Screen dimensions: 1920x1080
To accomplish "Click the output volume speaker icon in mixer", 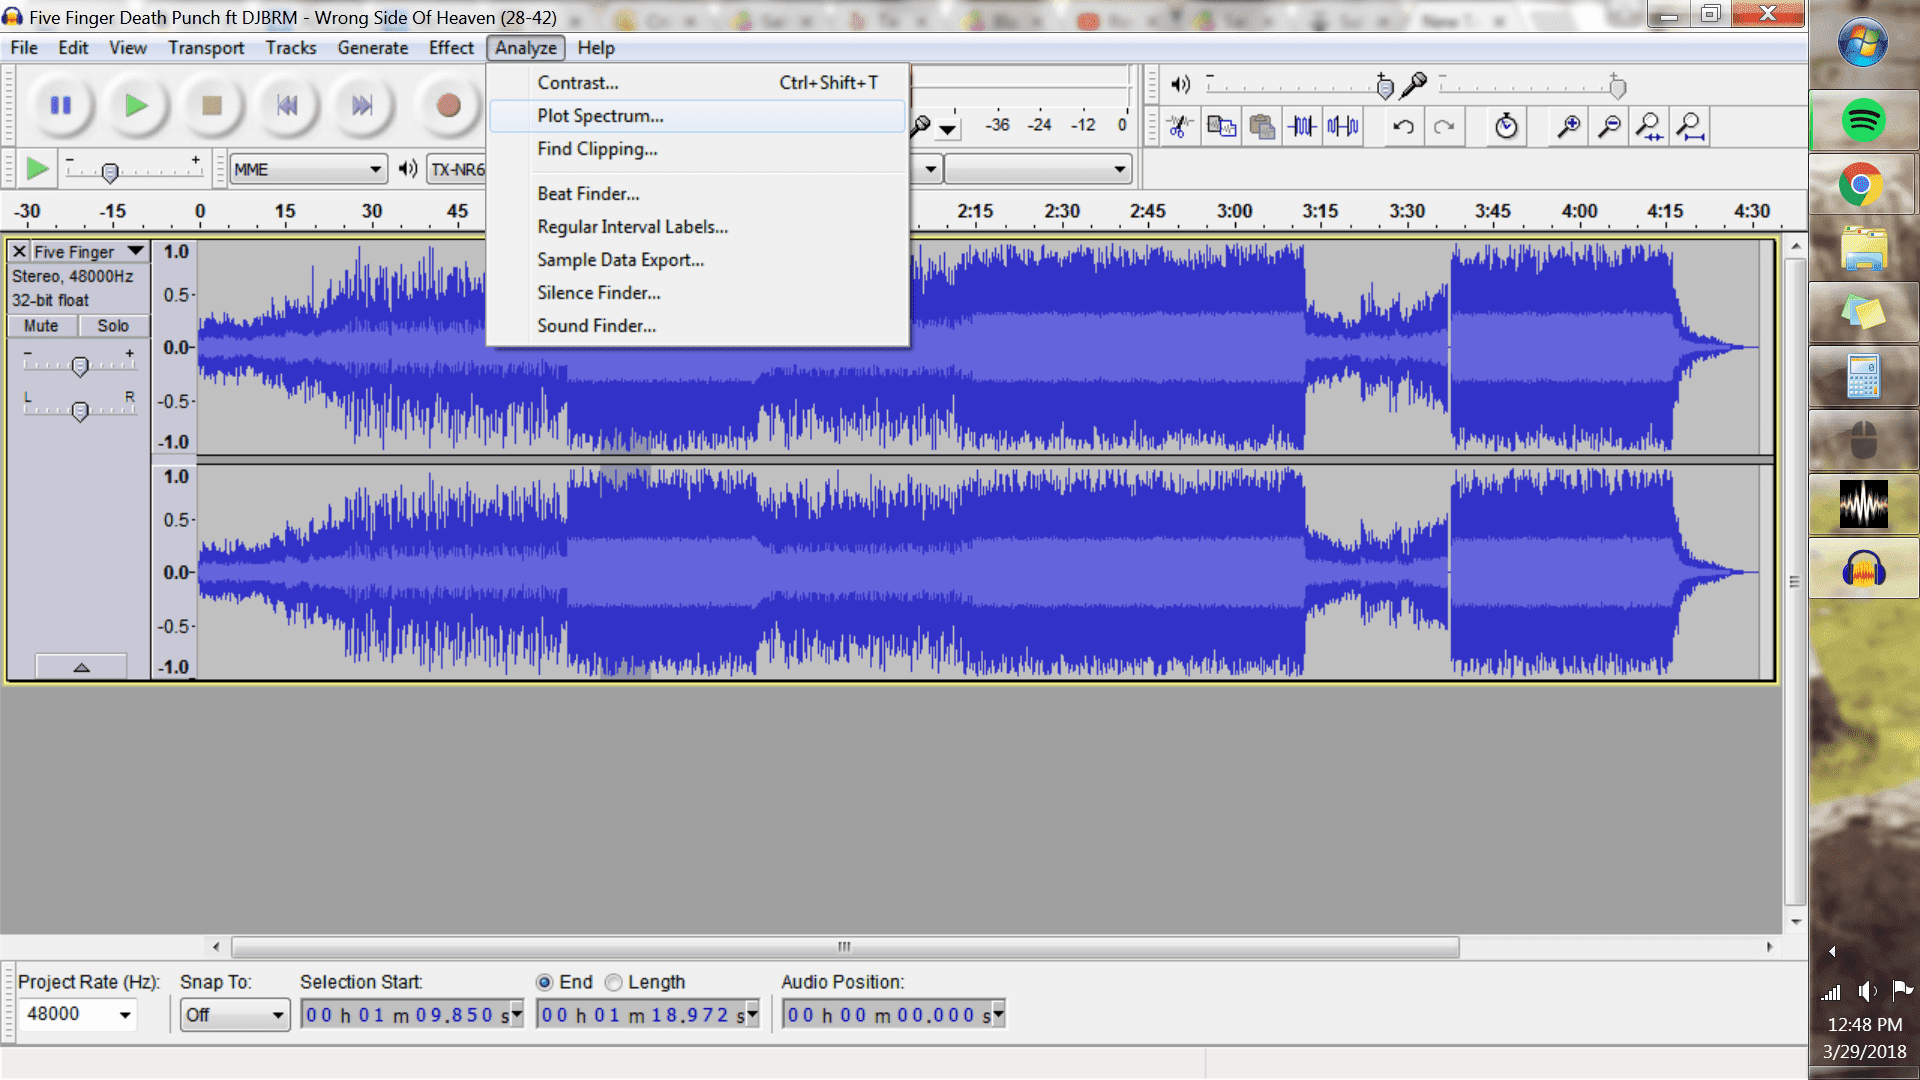I will coord(1181,85).
